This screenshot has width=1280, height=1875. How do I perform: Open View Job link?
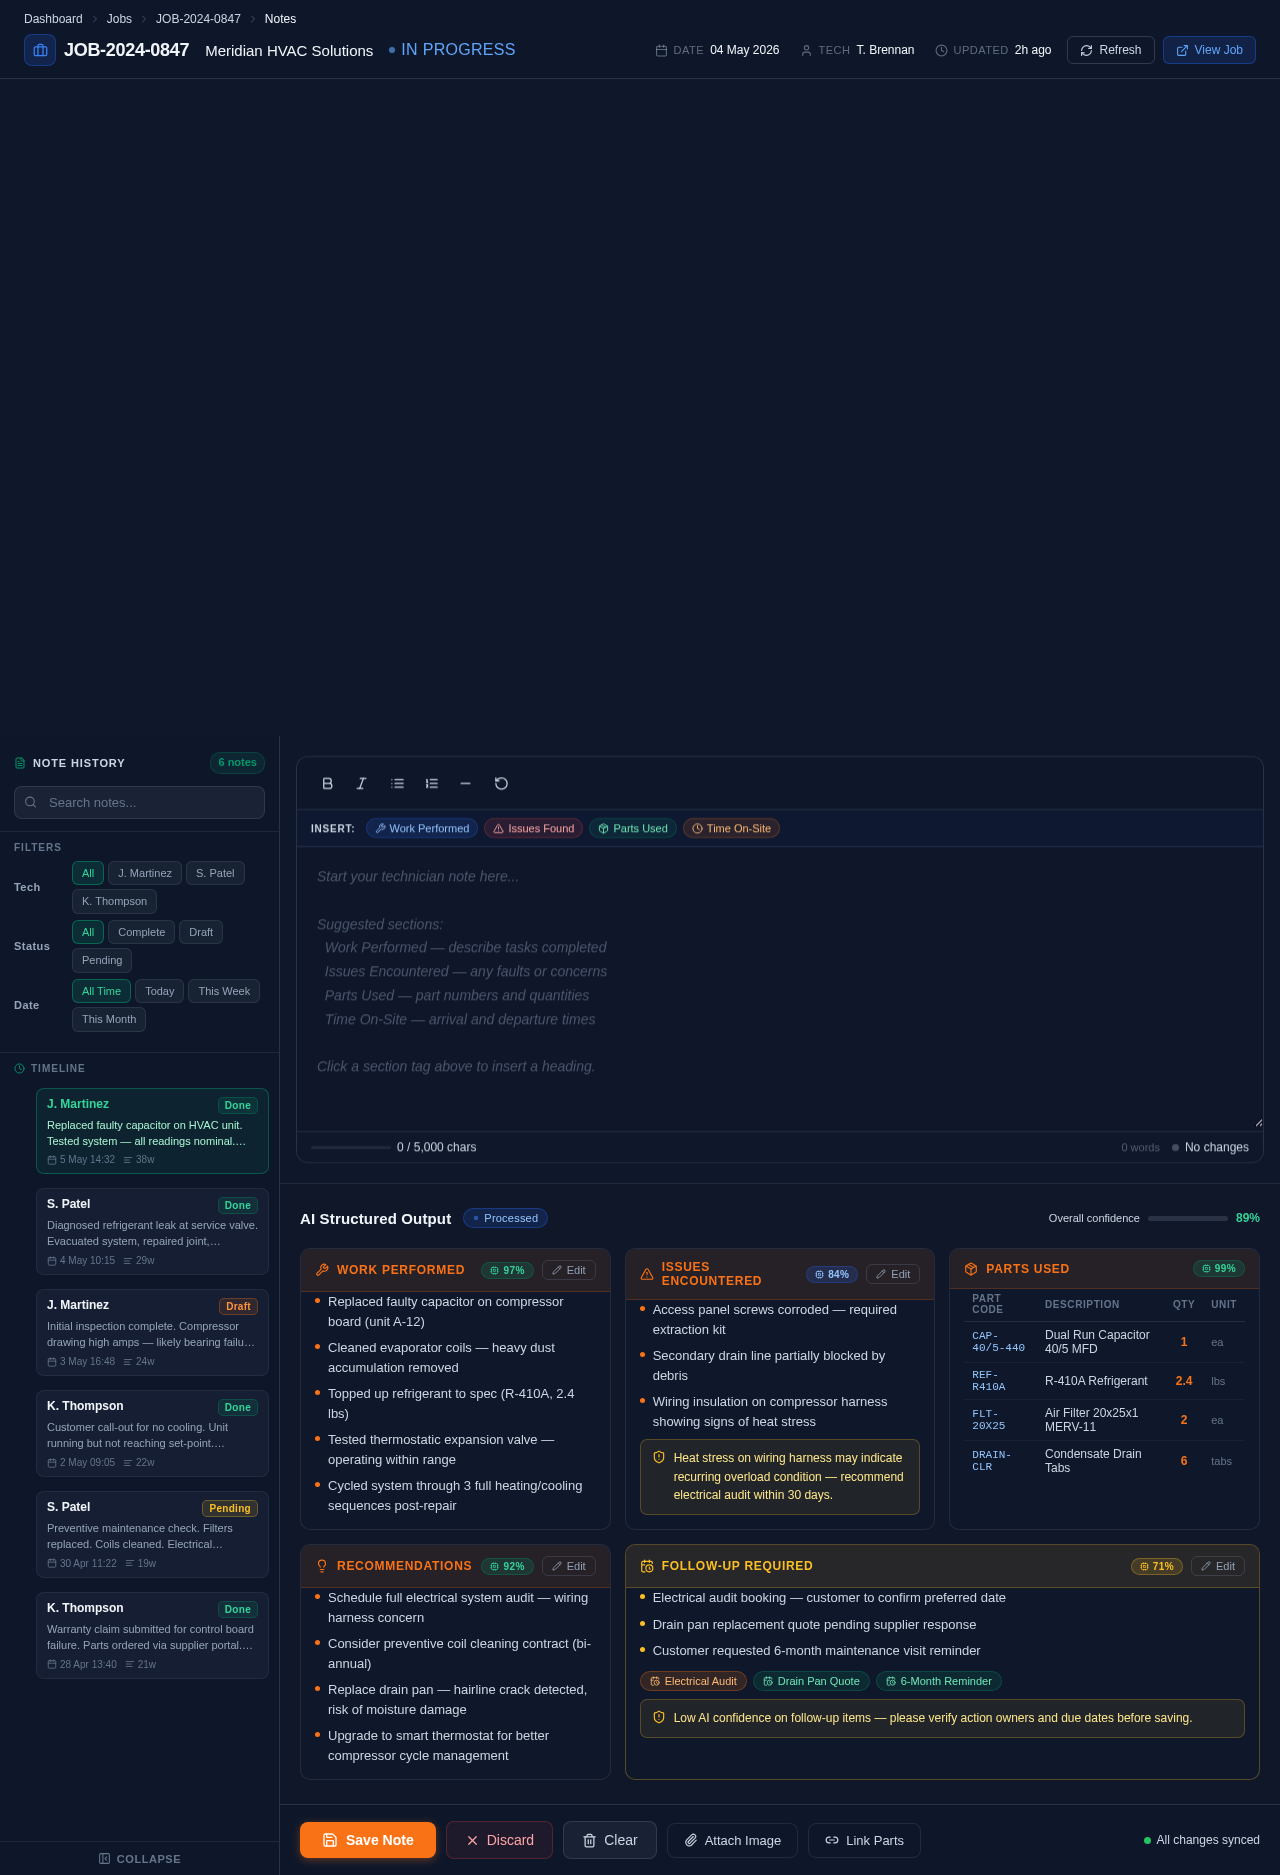tap(1209, 50)
